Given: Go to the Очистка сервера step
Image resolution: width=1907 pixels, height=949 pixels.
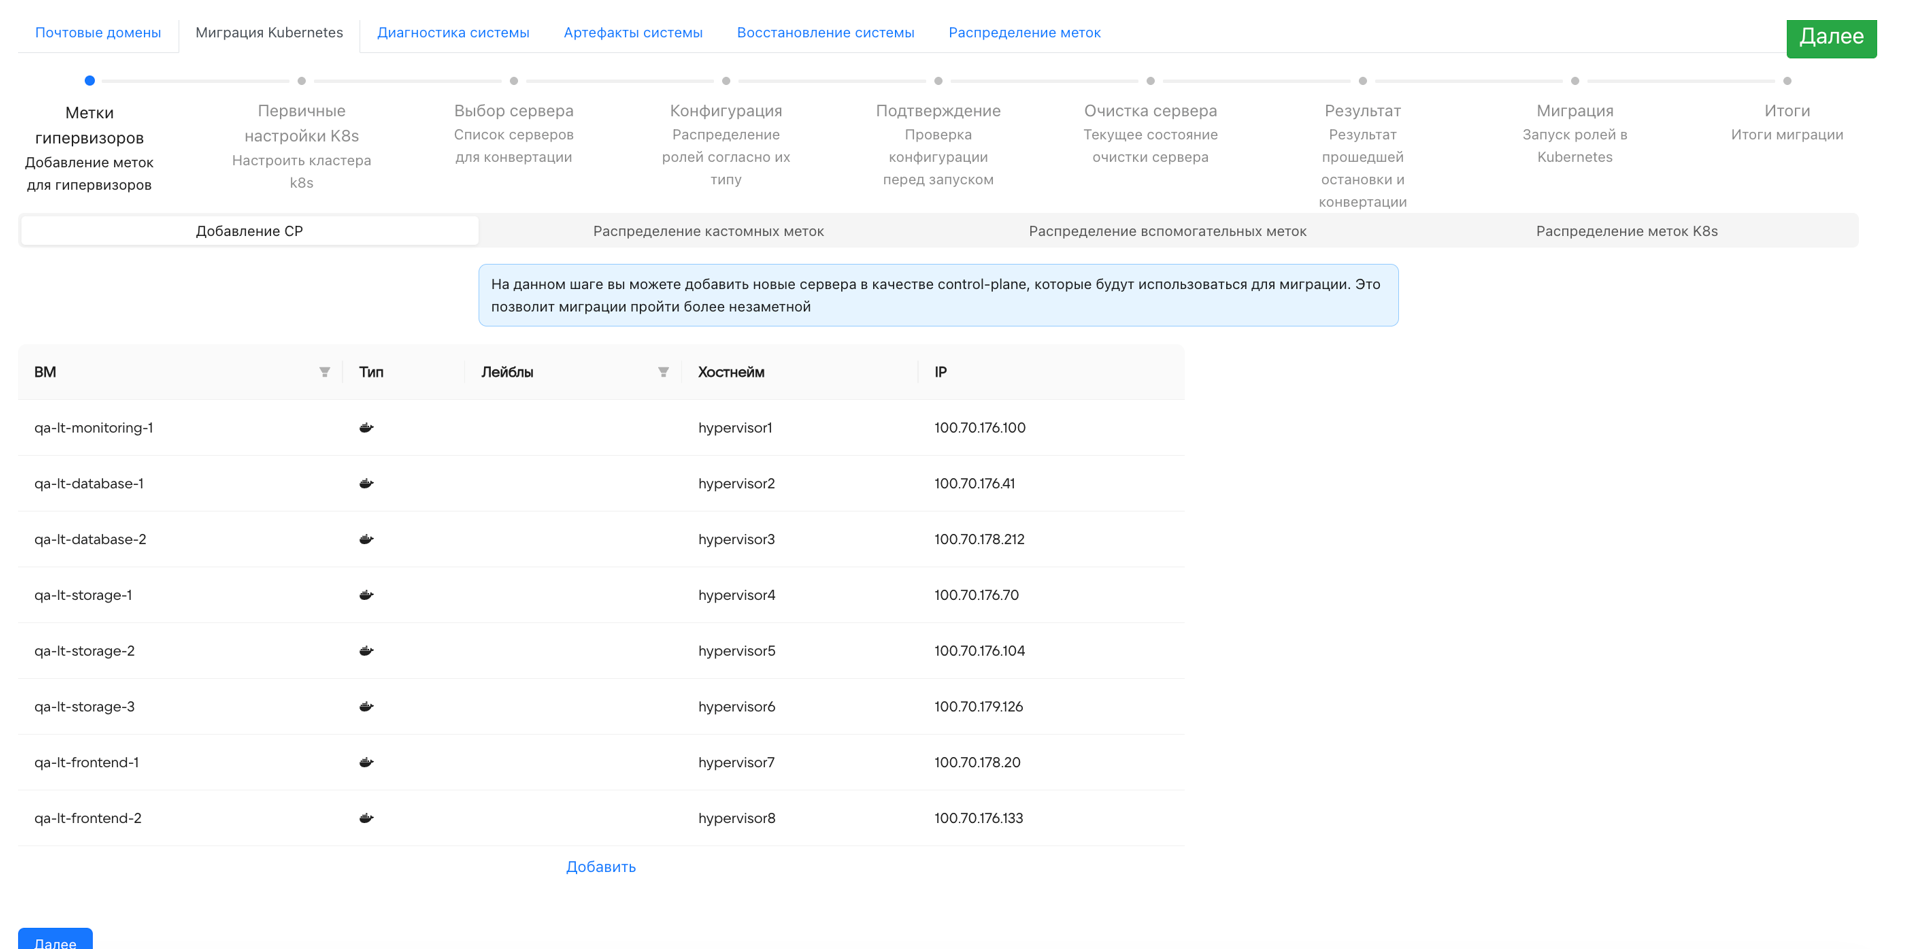Looking at the screenshot, I should 1150,124.
